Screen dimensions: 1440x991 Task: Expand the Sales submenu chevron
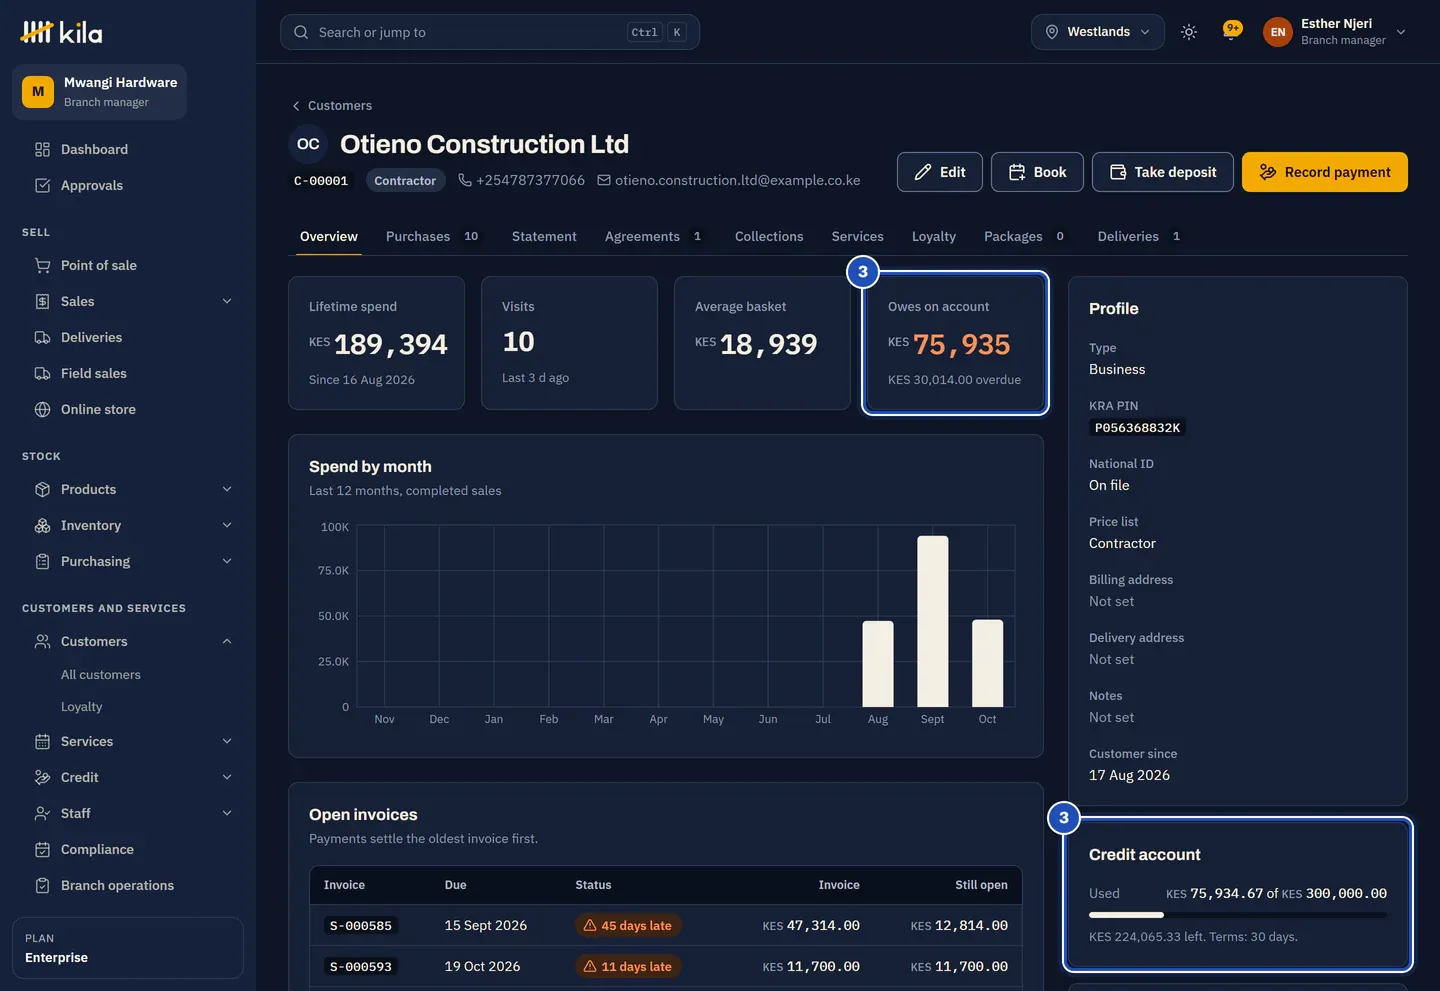pyautogui.click(x=227, y=301)
